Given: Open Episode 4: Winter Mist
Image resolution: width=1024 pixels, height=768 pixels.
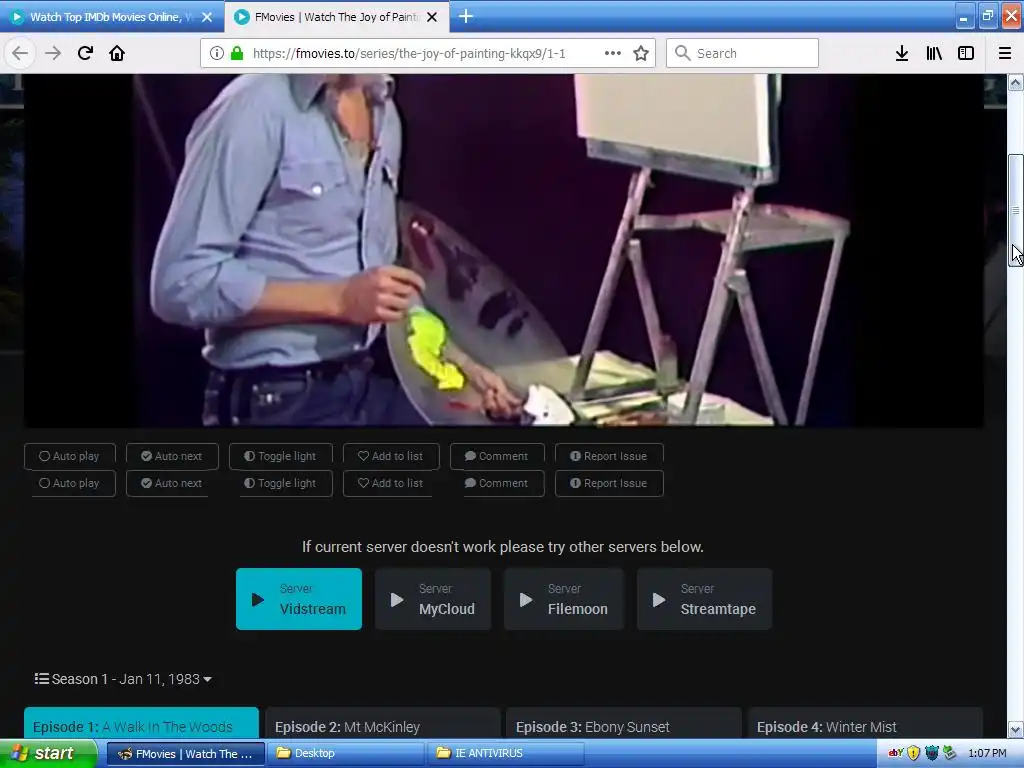Looking at the screenshot, I should (x=865, y=724).
